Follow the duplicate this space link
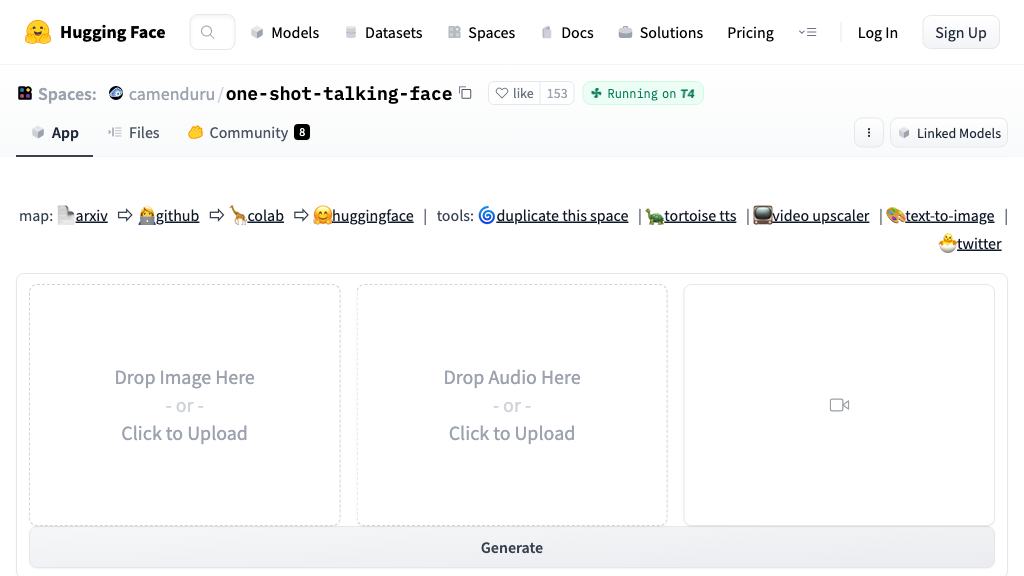This screenshot has height=576, width=1024. pyautogui.click(x=562, y=215)
